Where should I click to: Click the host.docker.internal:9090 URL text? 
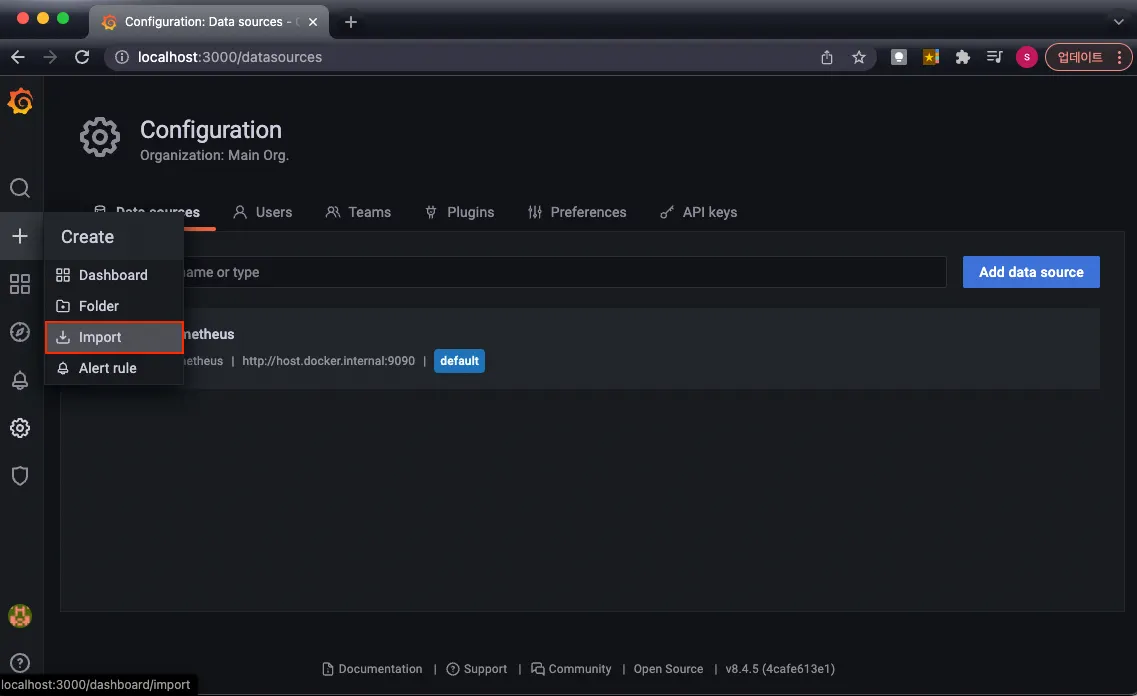click(328, 361)
